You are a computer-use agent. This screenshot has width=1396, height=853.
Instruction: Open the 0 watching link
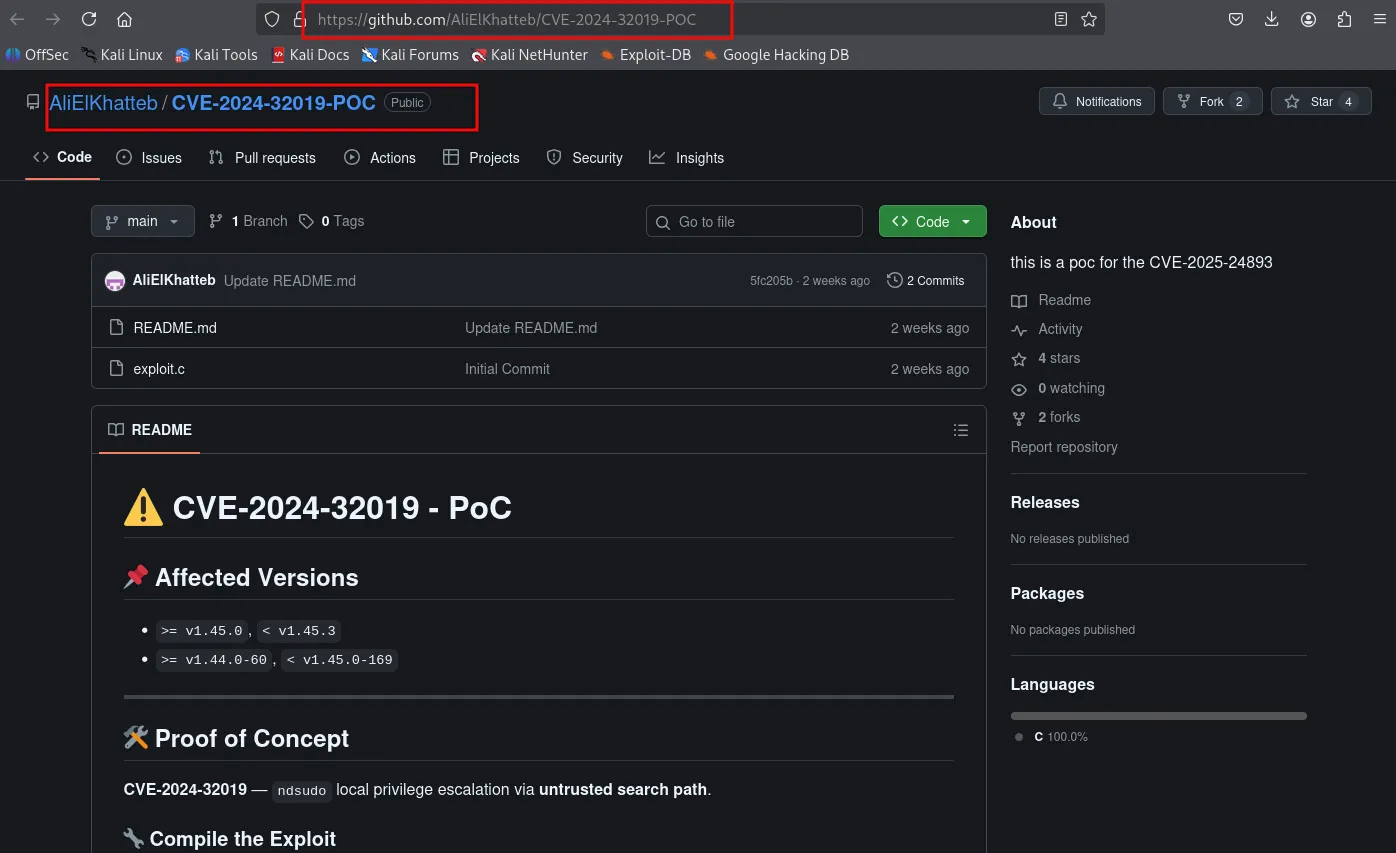click(1059, 388)
